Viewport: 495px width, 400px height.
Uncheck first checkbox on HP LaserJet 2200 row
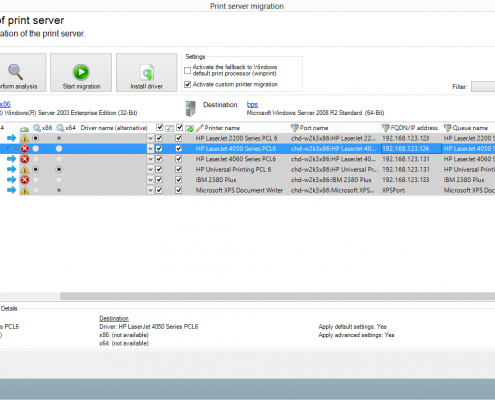159,138
